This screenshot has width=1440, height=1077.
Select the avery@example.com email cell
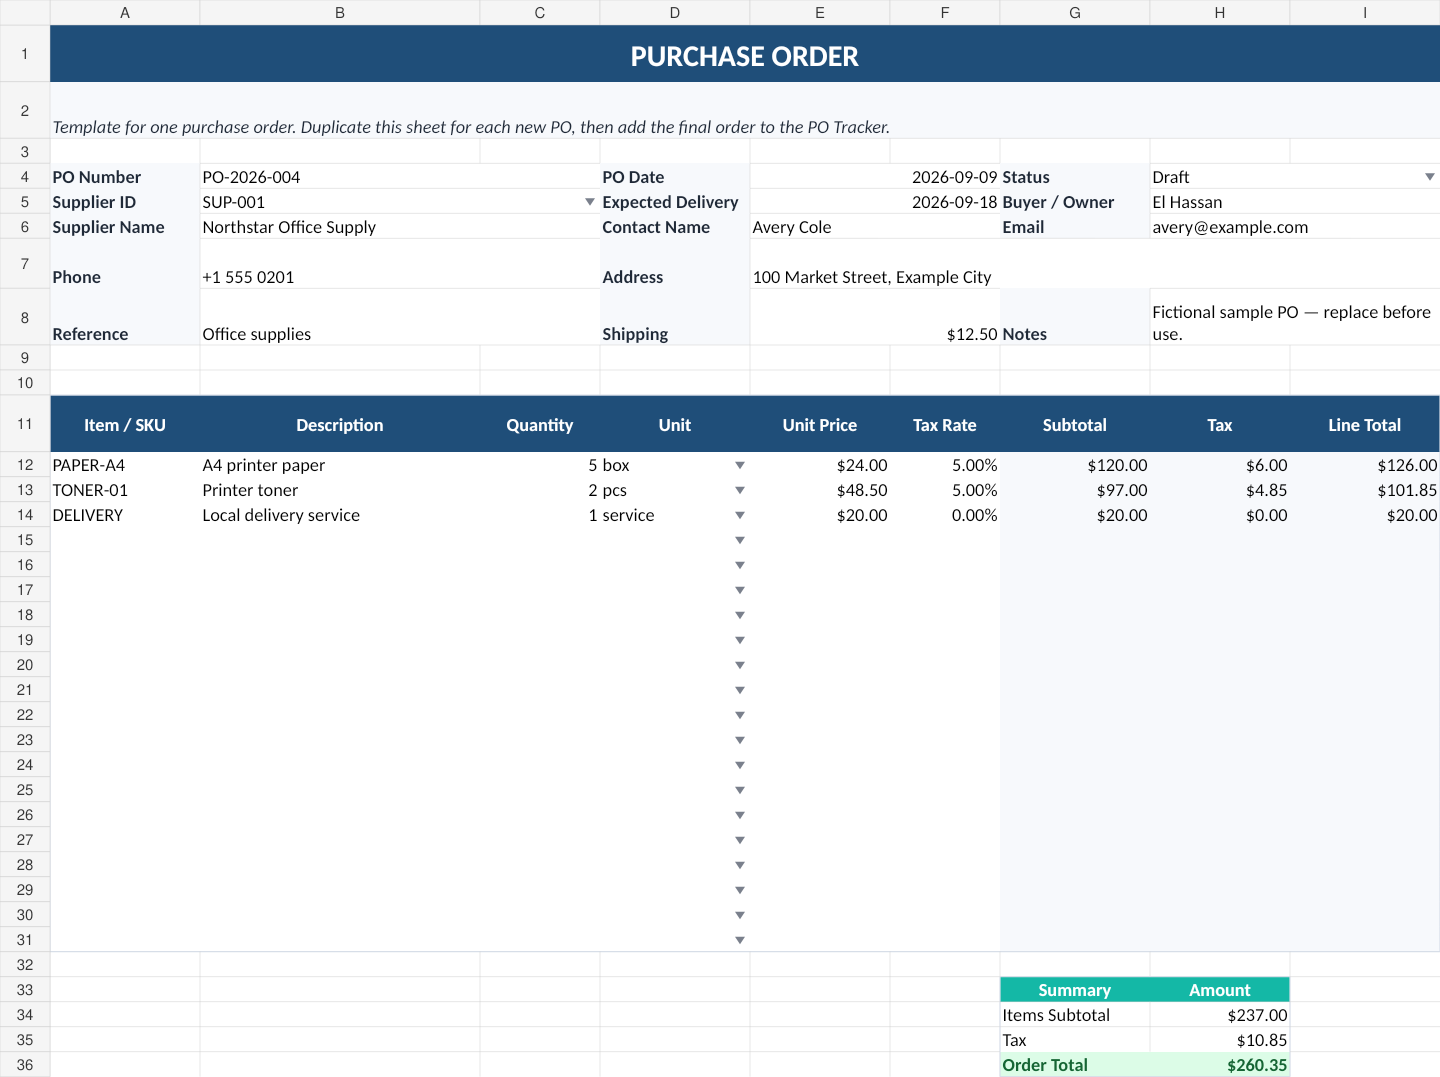(1295, 227)
